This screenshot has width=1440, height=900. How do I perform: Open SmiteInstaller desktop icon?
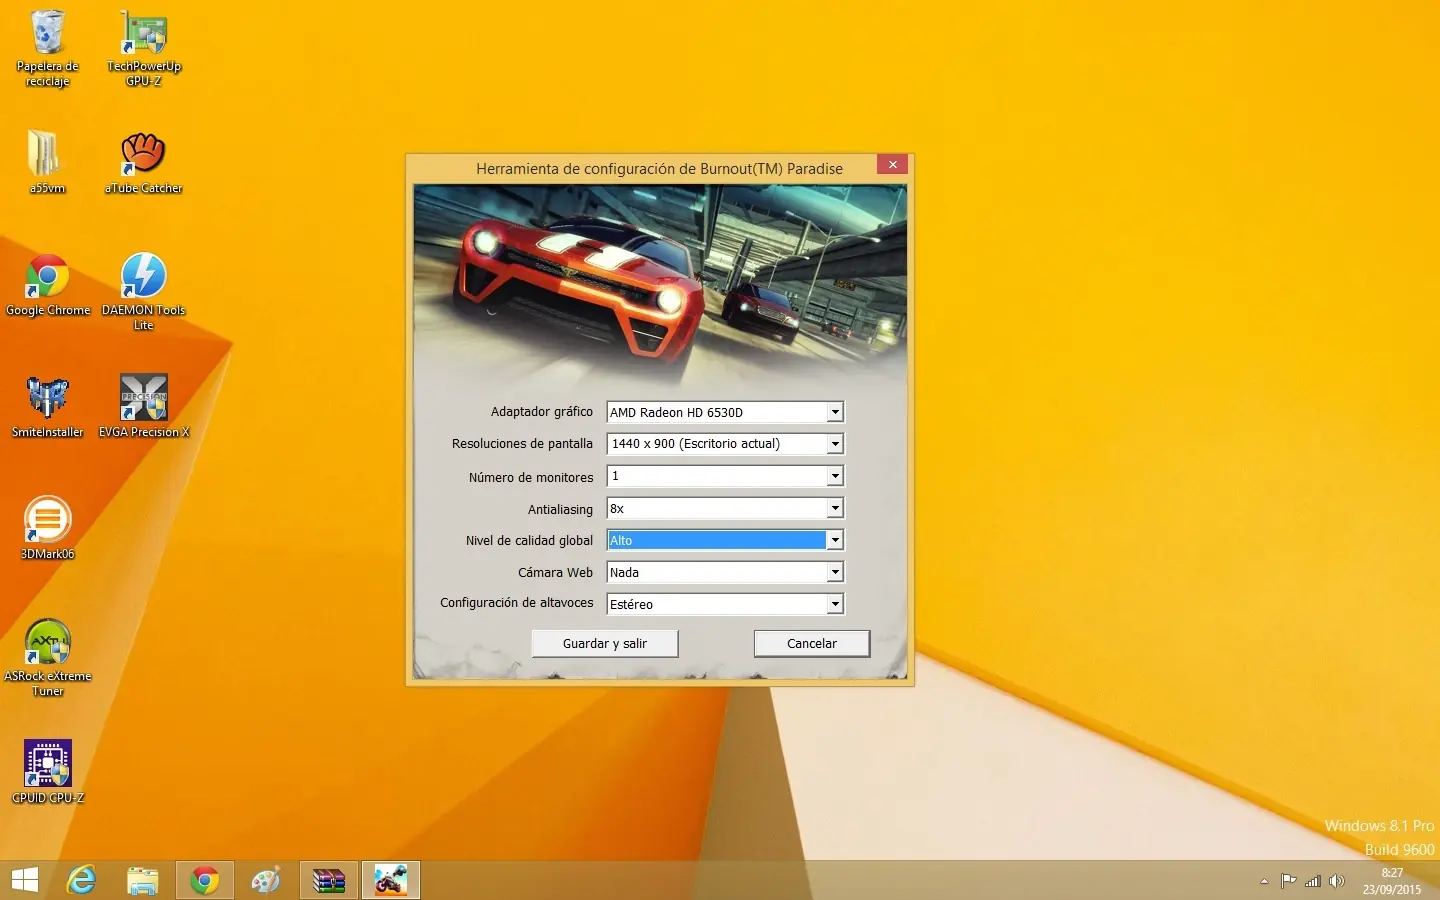(x=47, y=407)
